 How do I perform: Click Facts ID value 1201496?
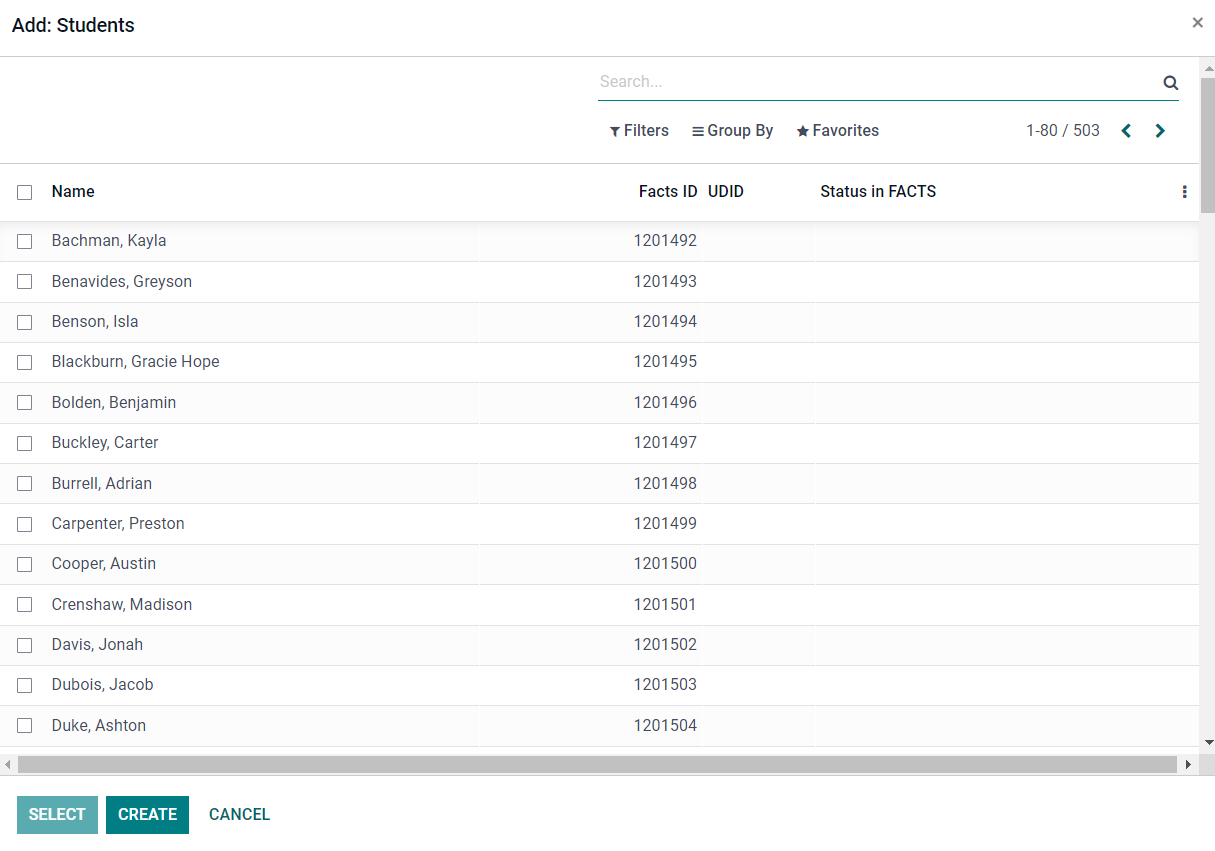[665, 403]
